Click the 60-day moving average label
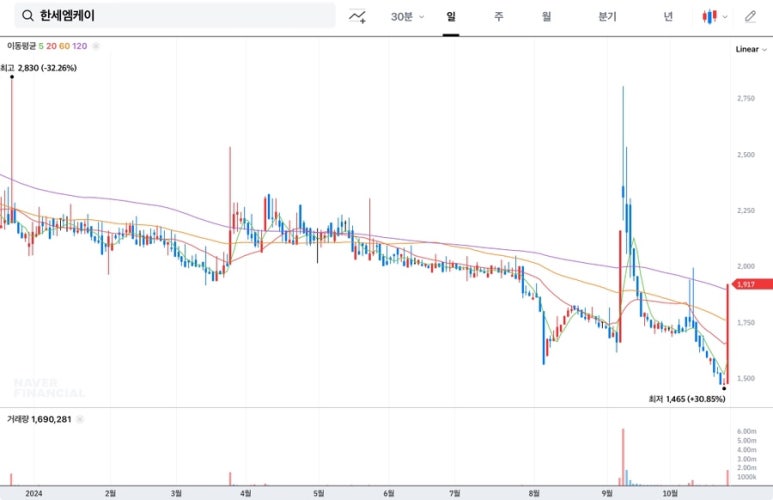The width and height of the screenshot is (773, 500). point(64,46)
